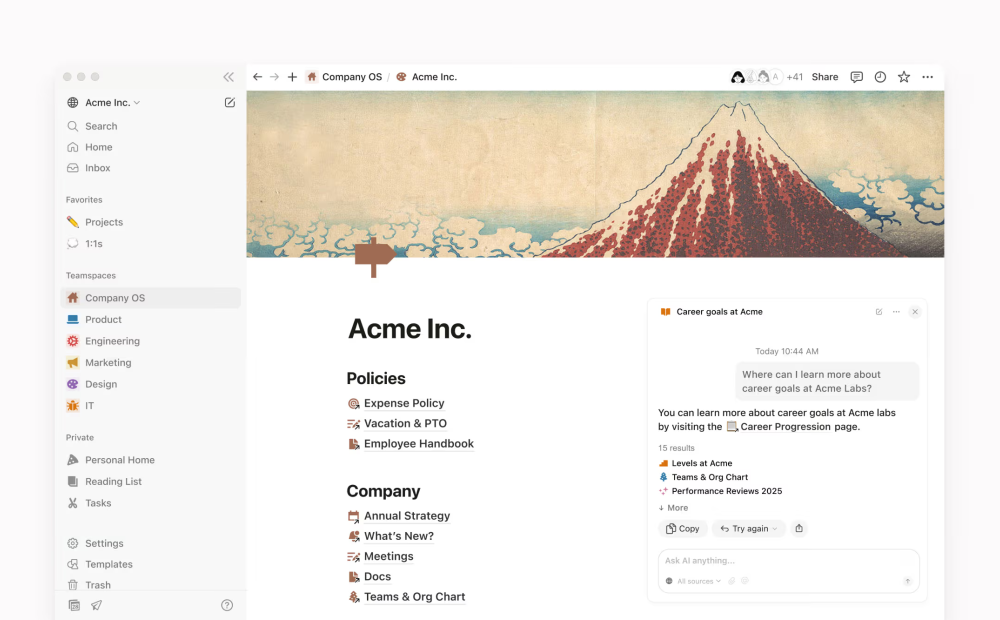Click the Share button
Screen dimensions: 1000x620
click(x=825, y=77)
